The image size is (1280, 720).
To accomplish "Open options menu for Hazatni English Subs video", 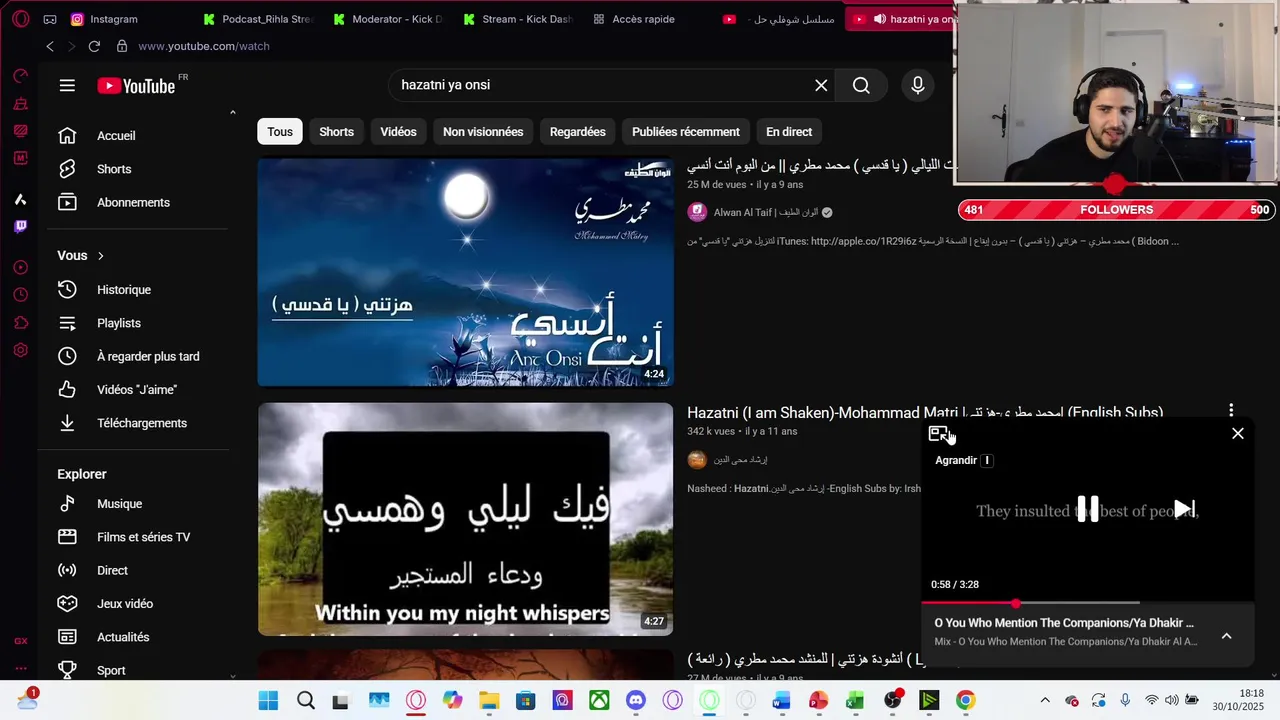I will coord(1231,411).
